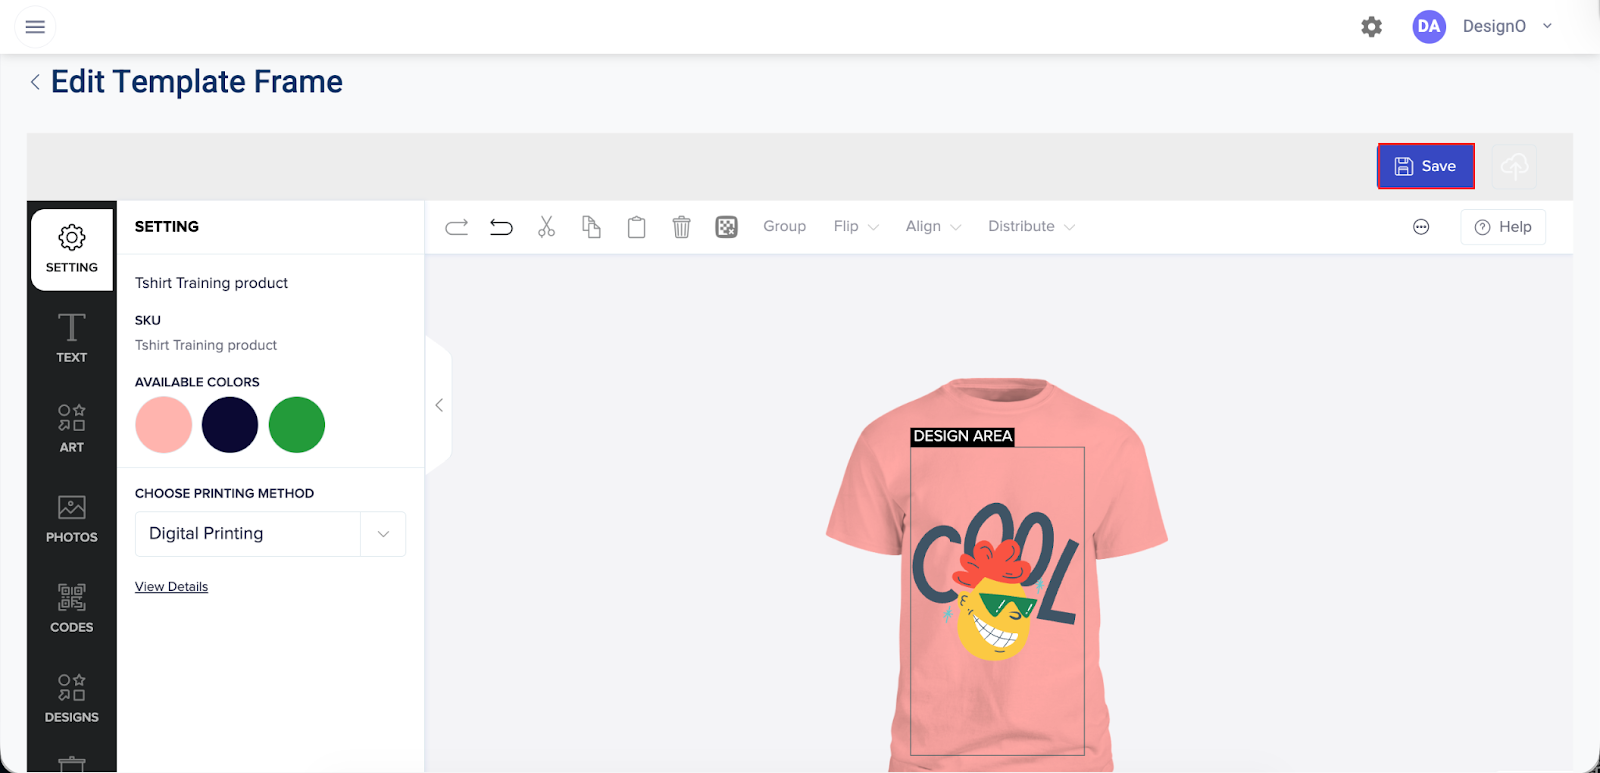Switch to the Text tab in sidebar
Screen dimensions: 1600x773
pos(72,337)
